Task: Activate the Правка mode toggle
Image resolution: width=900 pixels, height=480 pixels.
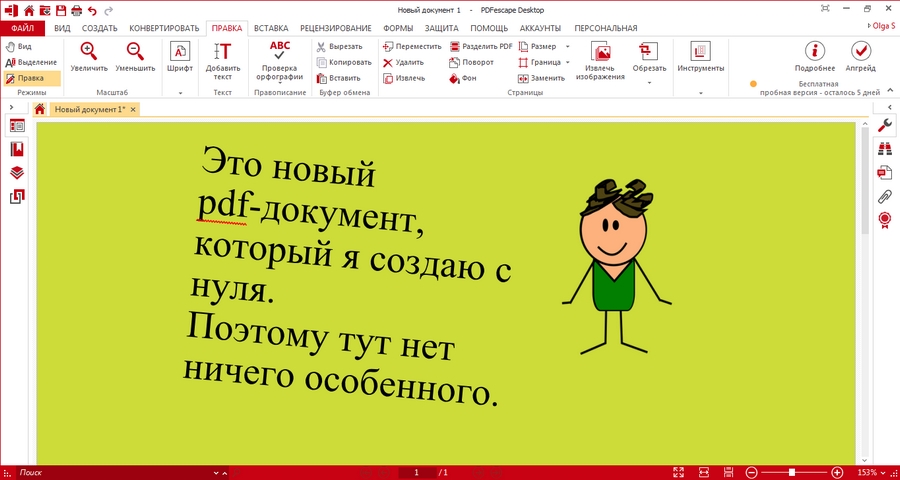Action: coord(30,77)
